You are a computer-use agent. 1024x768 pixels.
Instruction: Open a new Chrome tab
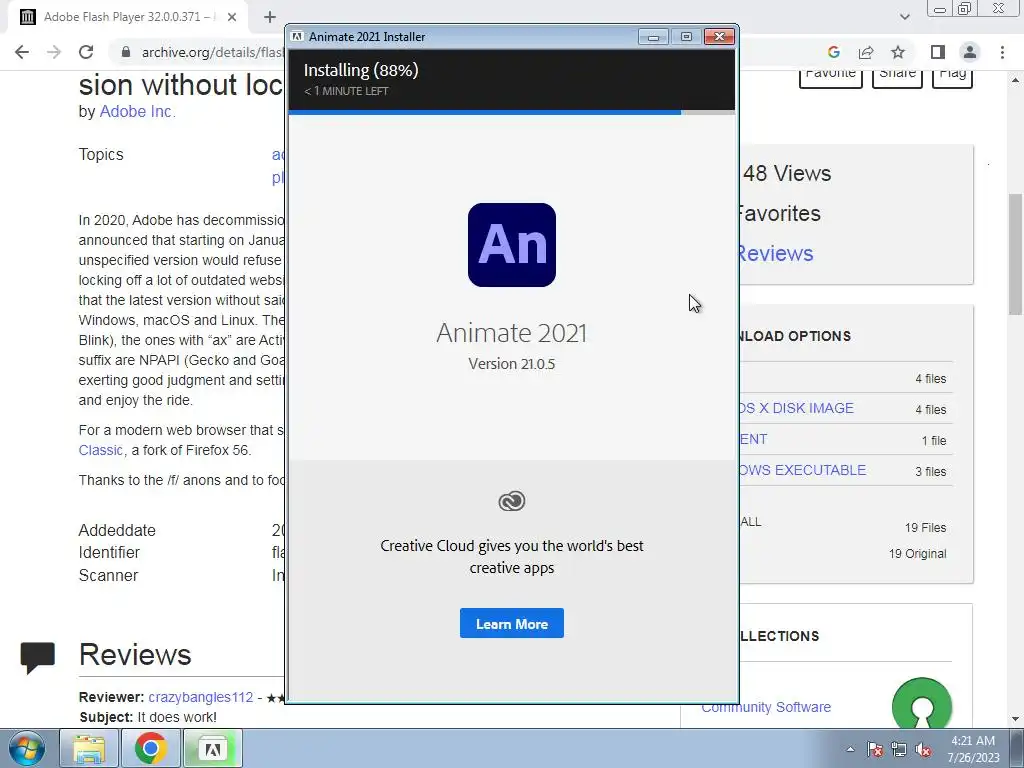[270, 17]
